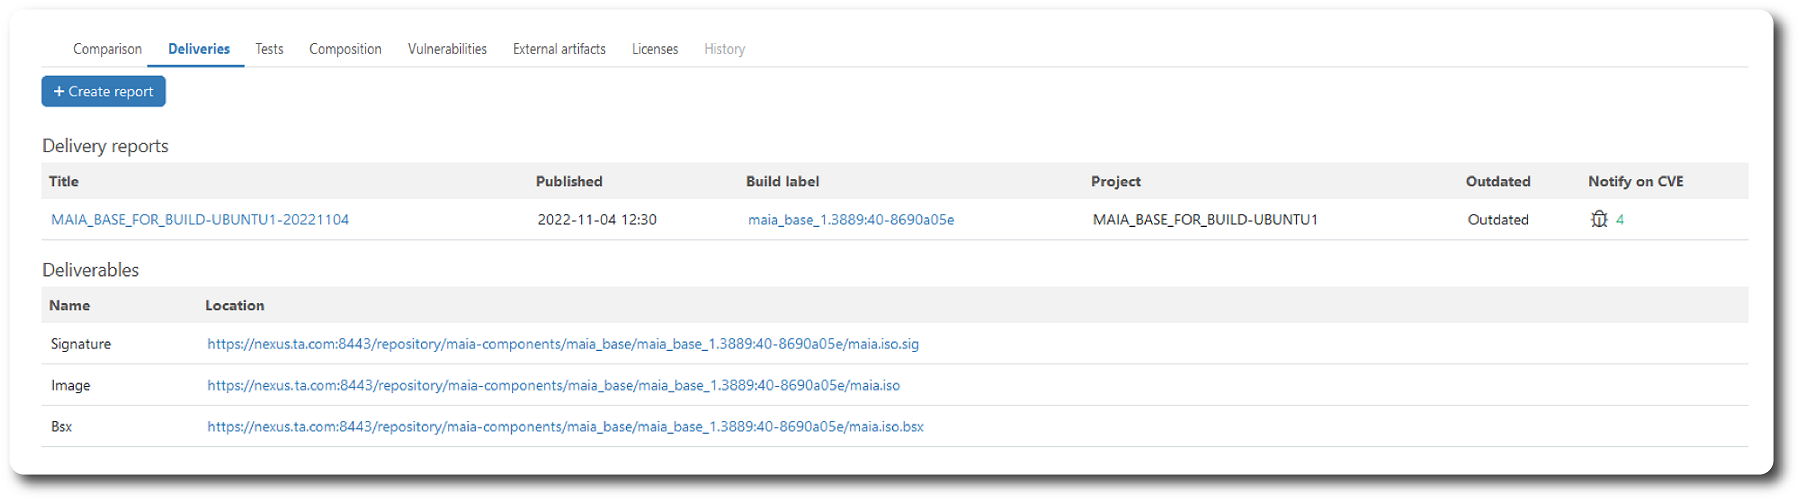Click the Outdated column header
Viewport: 1800px width, 501px height.
click(1498, 181)
